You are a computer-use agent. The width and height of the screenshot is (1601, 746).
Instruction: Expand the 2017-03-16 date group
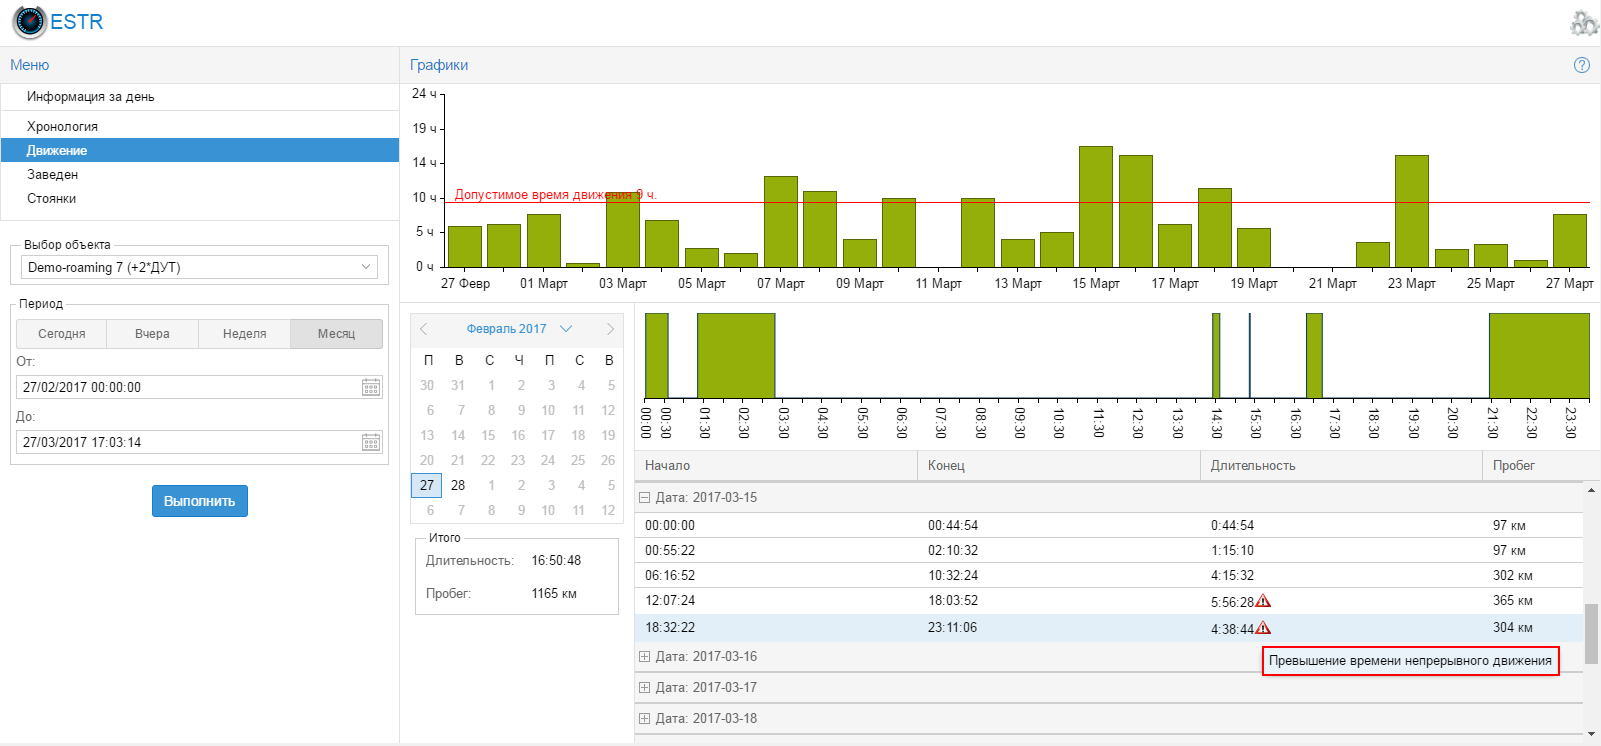click(x=645, y=657)
